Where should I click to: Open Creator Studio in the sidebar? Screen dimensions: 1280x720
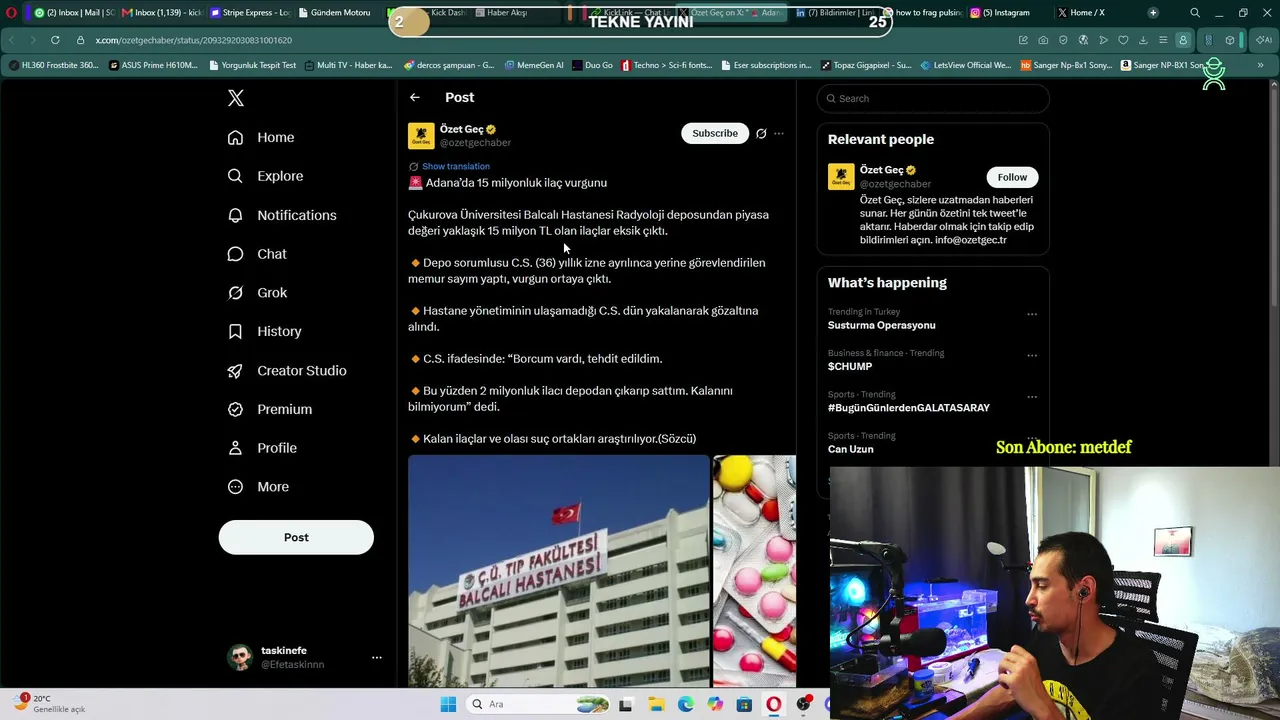(287, 370)
